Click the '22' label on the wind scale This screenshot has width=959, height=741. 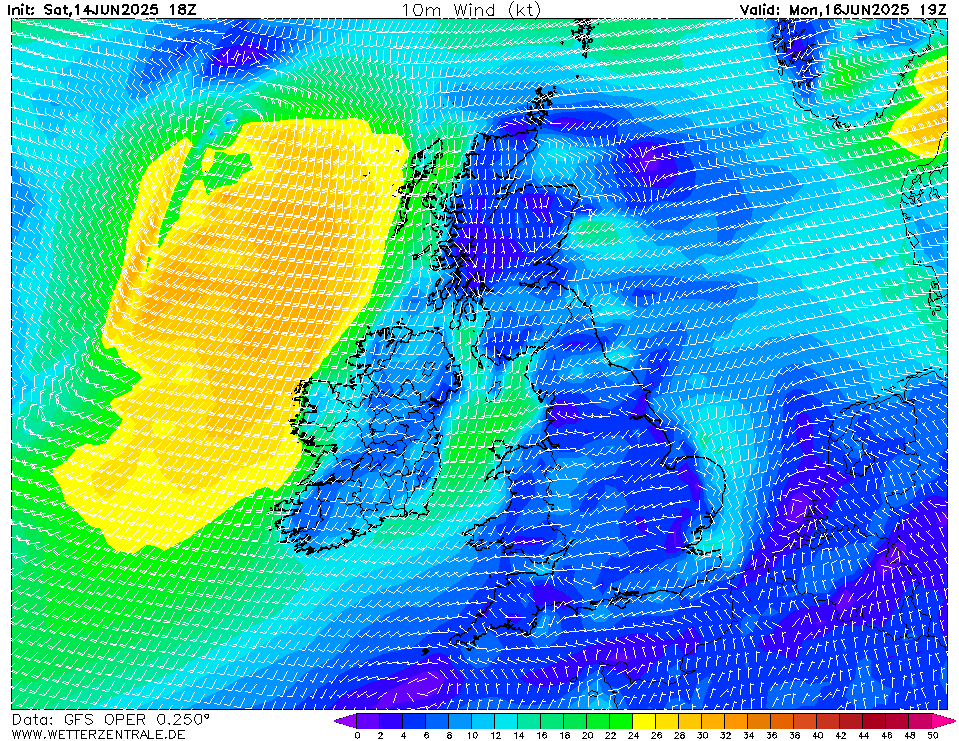[x=610, y=735]
